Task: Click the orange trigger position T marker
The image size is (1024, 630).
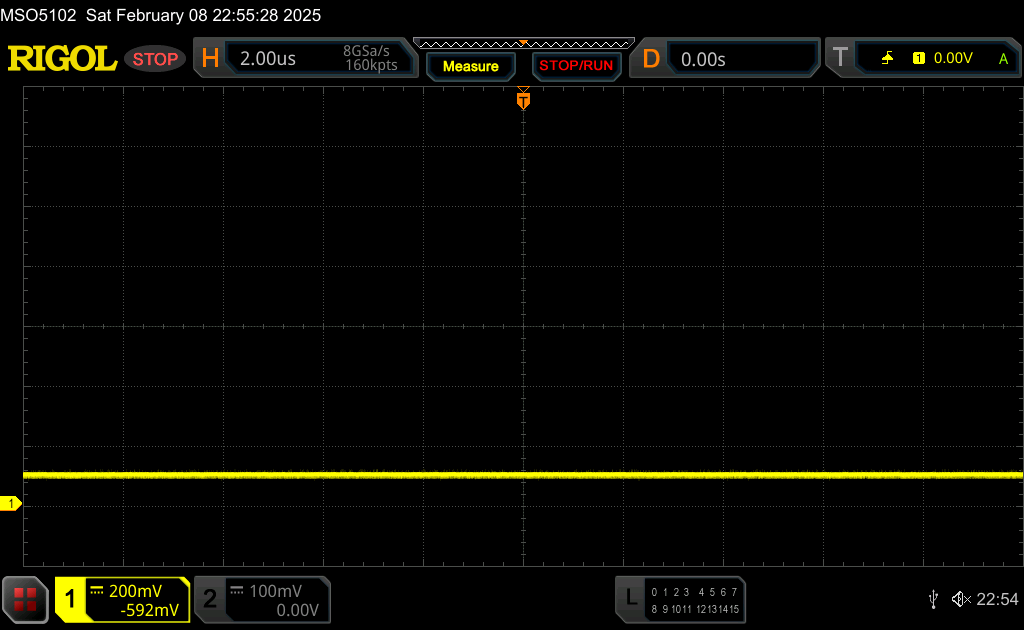Action: tap(523, 99)
